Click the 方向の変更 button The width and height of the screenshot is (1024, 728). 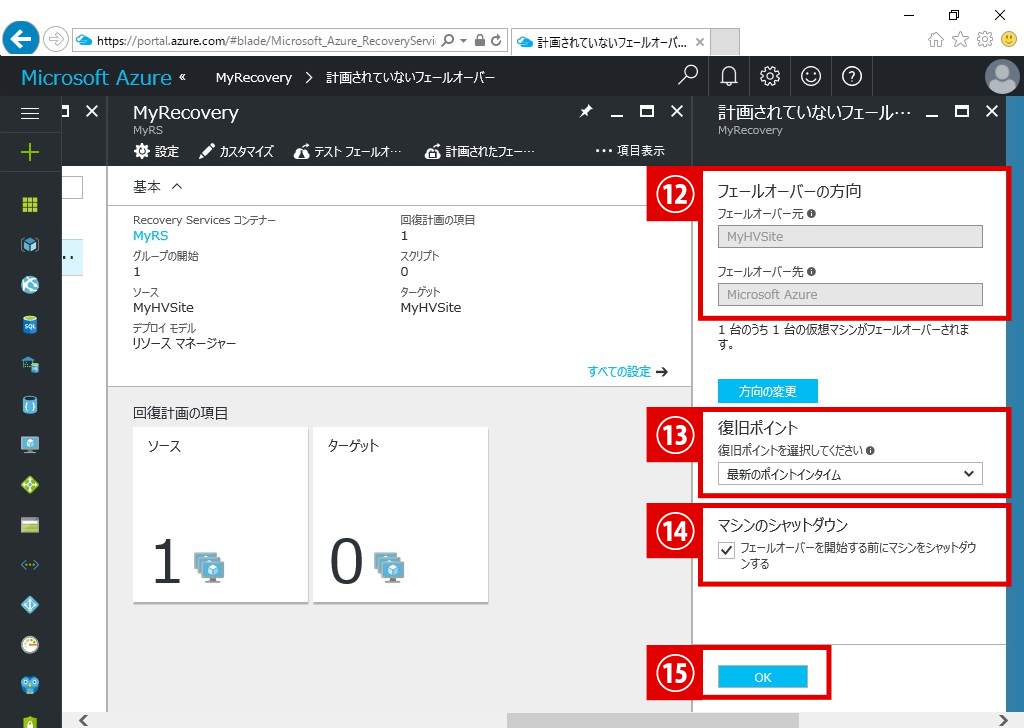pos(767,390)
